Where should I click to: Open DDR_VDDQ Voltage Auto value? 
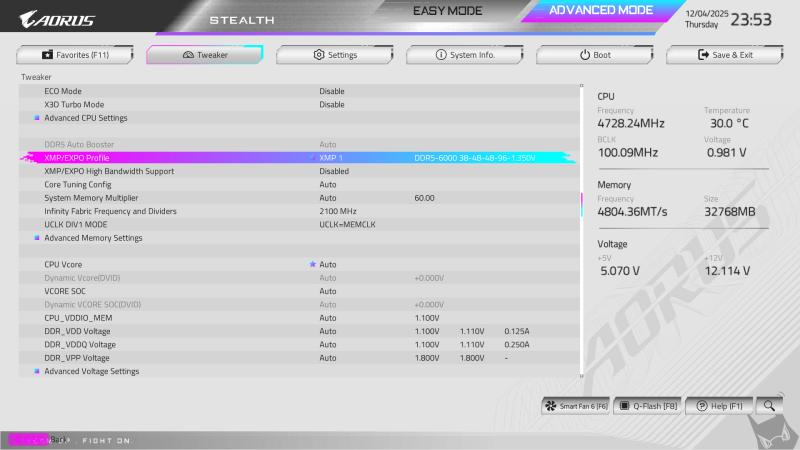[x=328, y=344]
